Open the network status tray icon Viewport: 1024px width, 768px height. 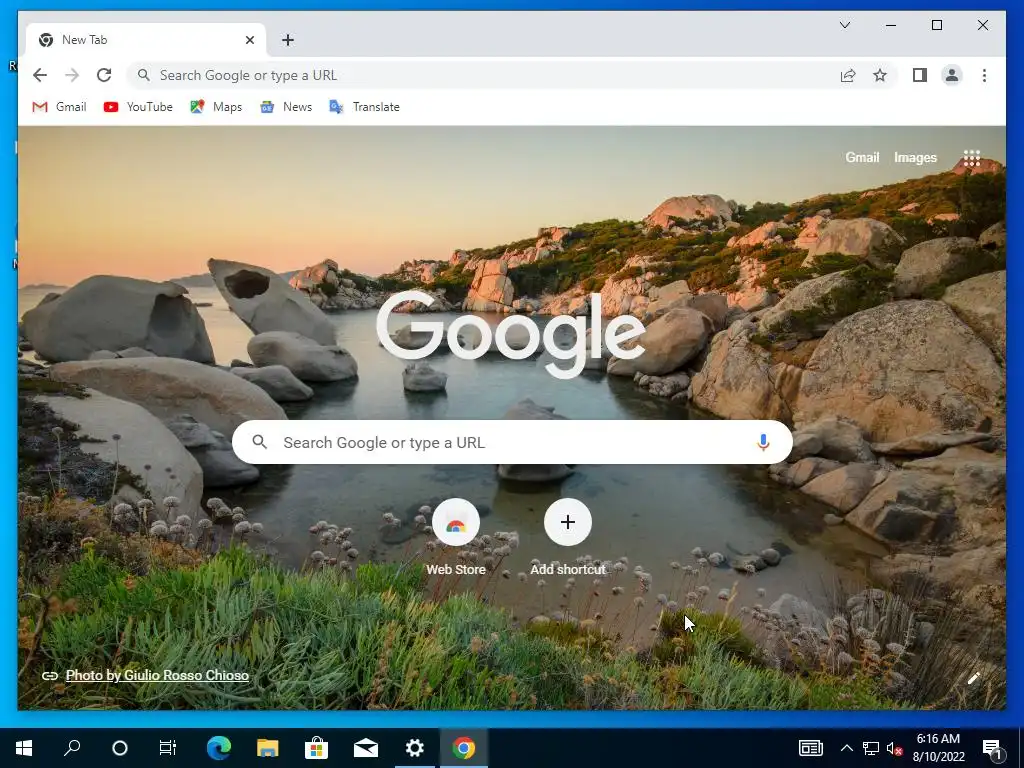871,748
